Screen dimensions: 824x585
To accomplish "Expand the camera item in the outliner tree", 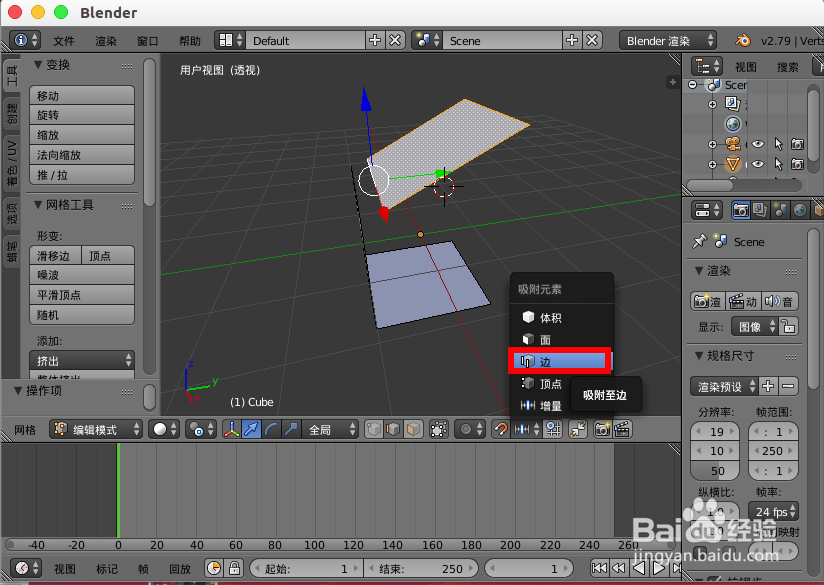I will [x=713, y=144].
